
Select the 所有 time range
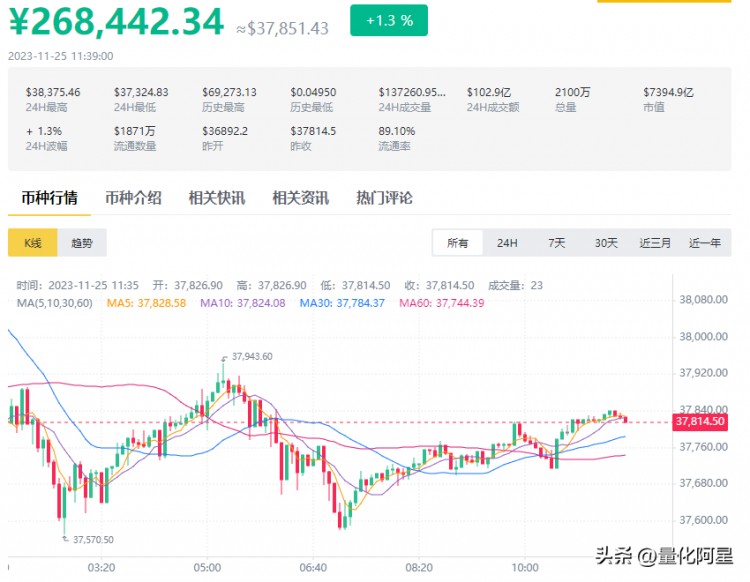pos(457,243)
